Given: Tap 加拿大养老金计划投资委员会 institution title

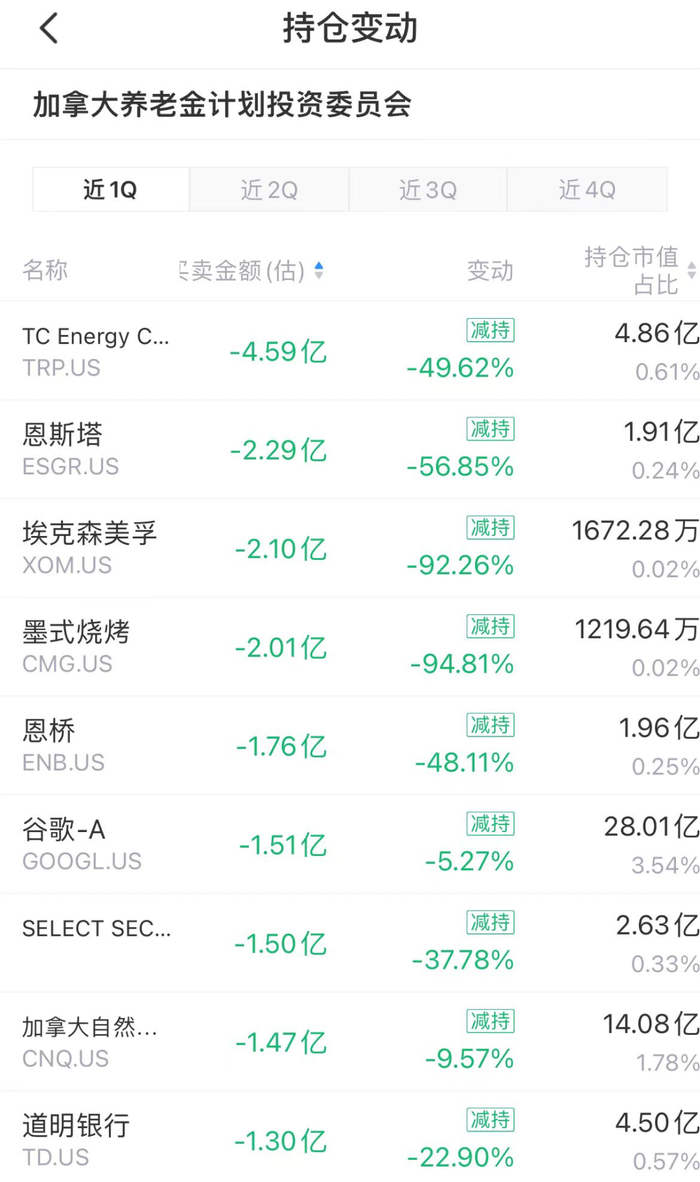Looking at the screenshot, I should 222,105.
